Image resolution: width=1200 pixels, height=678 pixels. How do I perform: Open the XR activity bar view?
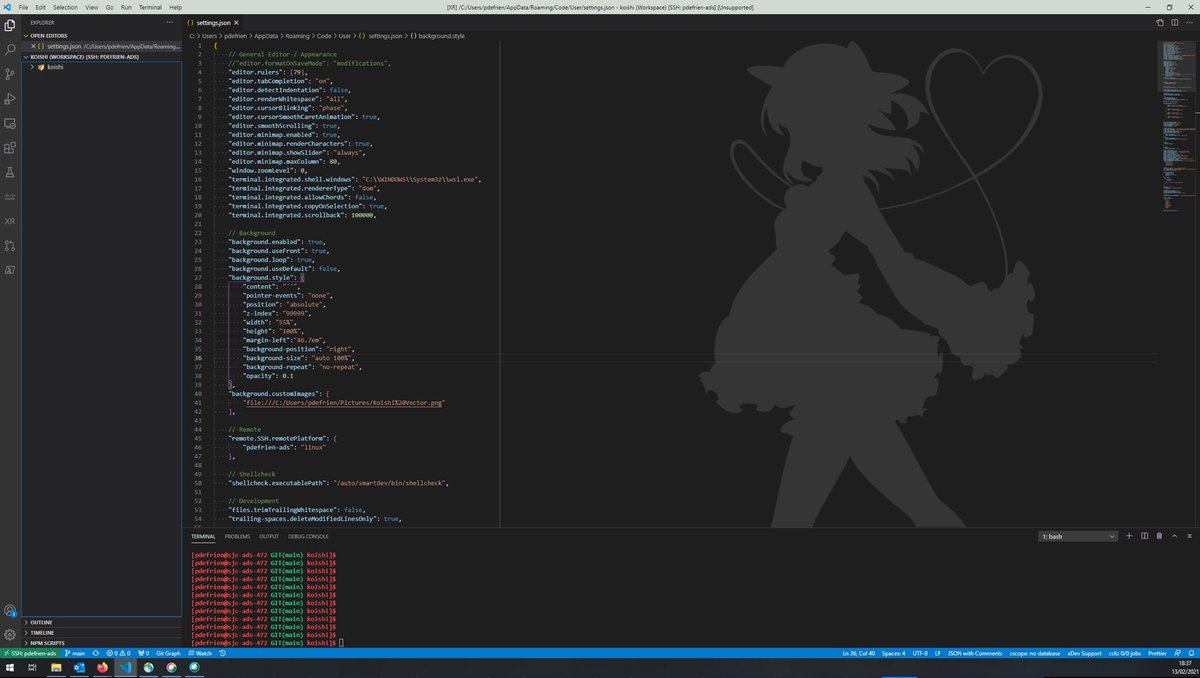[10, 221]
